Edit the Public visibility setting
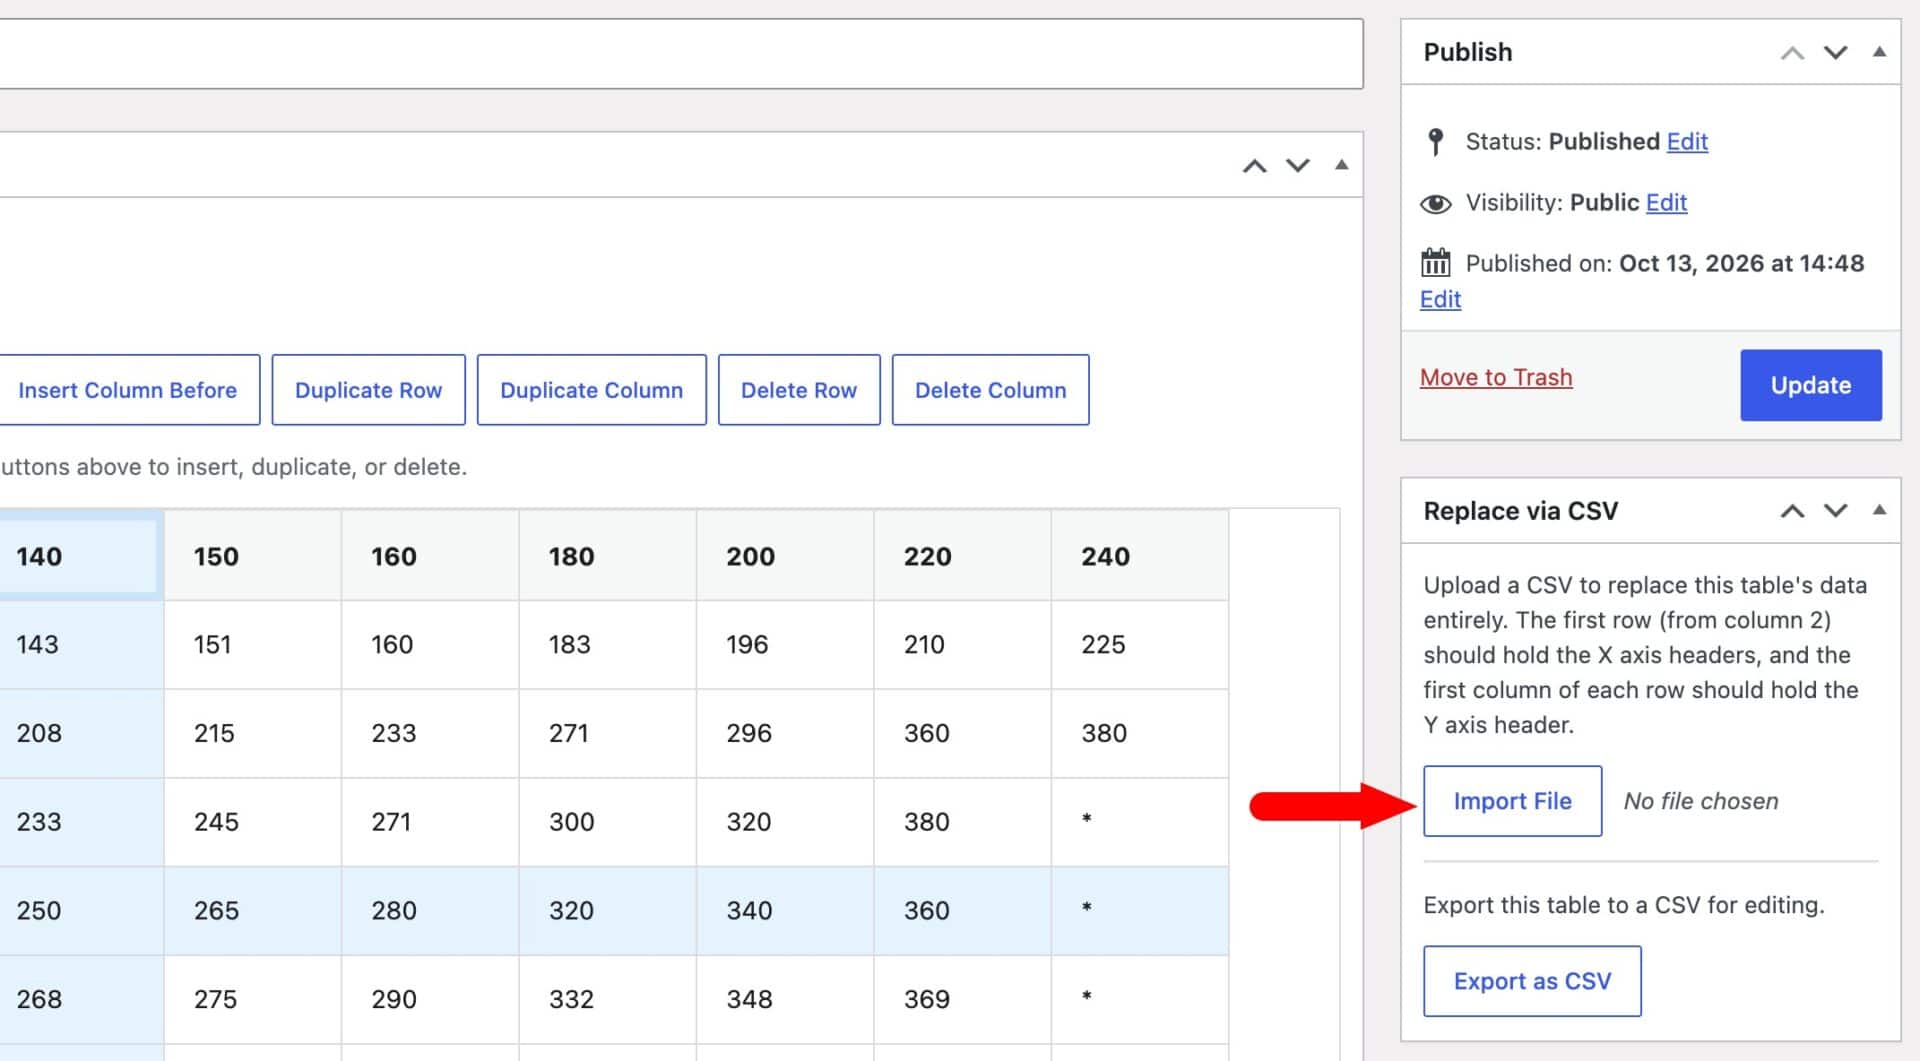The width and height of the screenshot is (1920, 1061). [x=1666, y=203]
